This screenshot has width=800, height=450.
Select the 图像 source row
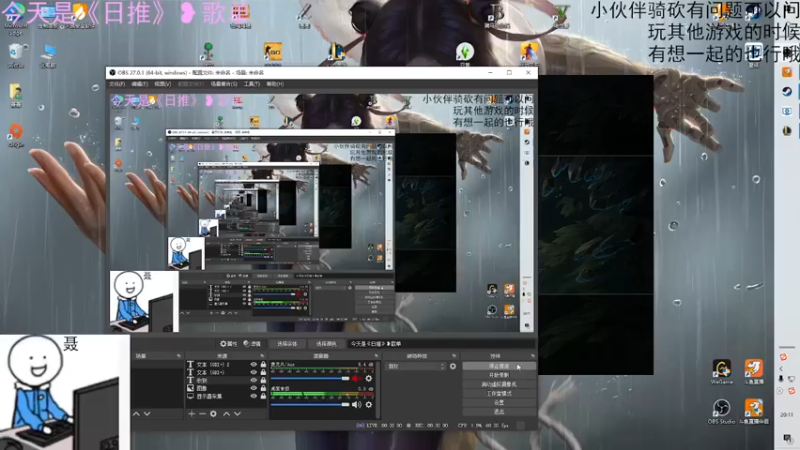(226, 388)
